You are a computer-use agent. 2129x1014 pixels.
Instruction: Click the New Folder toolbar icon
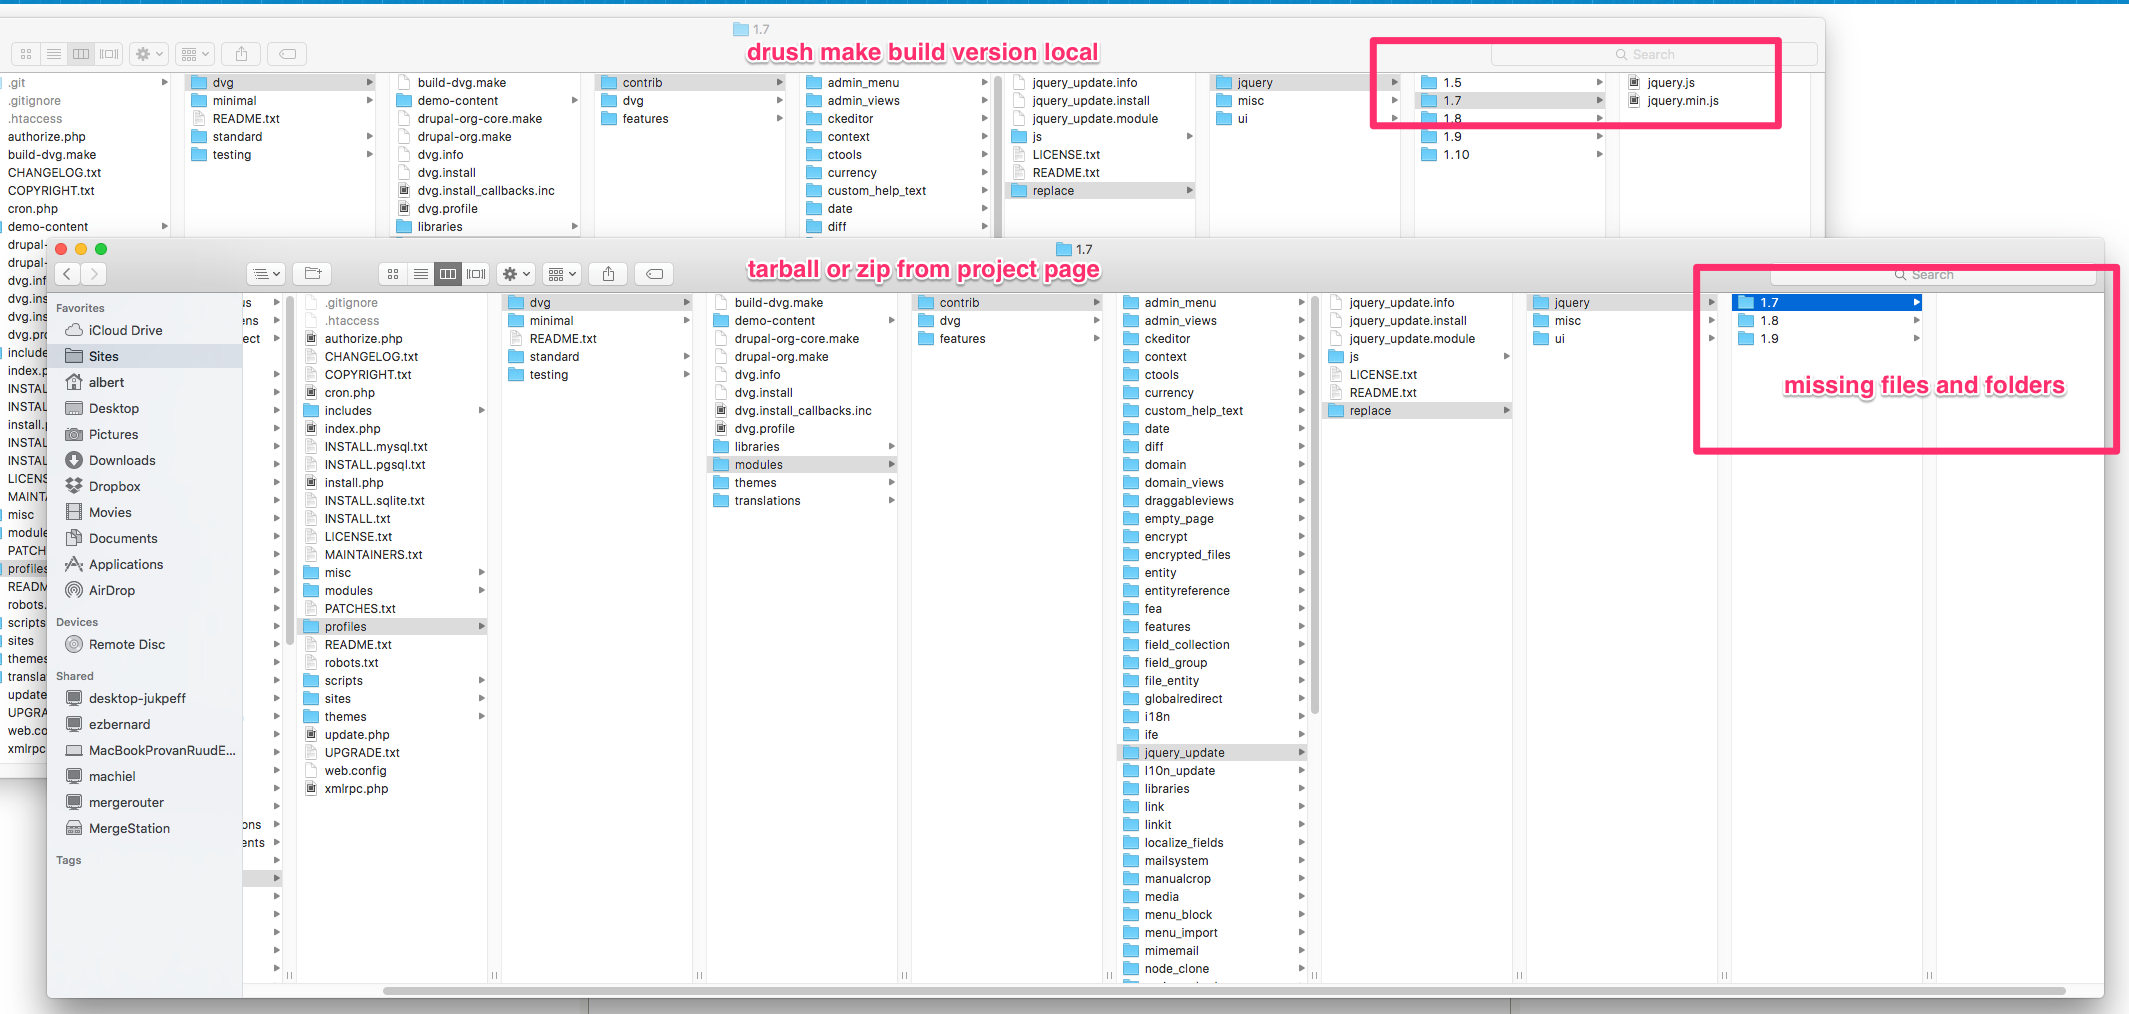pyautogui.click(x=311, y=273)
